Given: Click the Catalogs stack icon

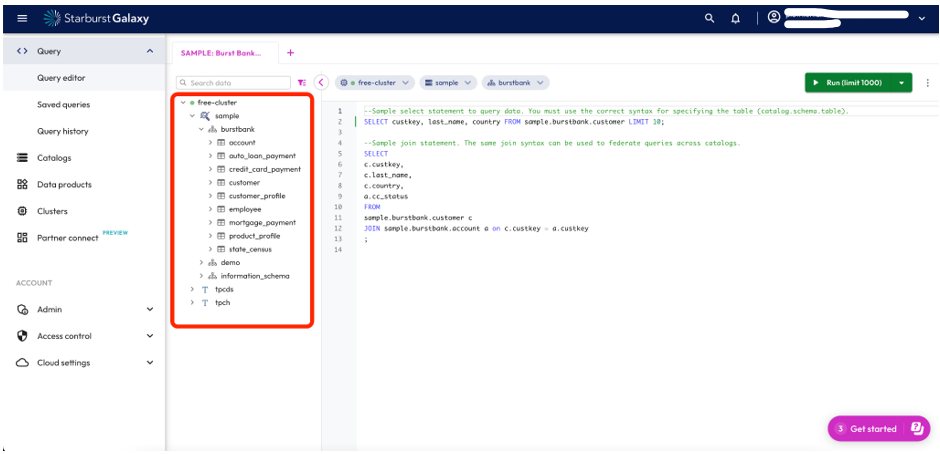Looking at the screenshot, I should click(22, 158).
